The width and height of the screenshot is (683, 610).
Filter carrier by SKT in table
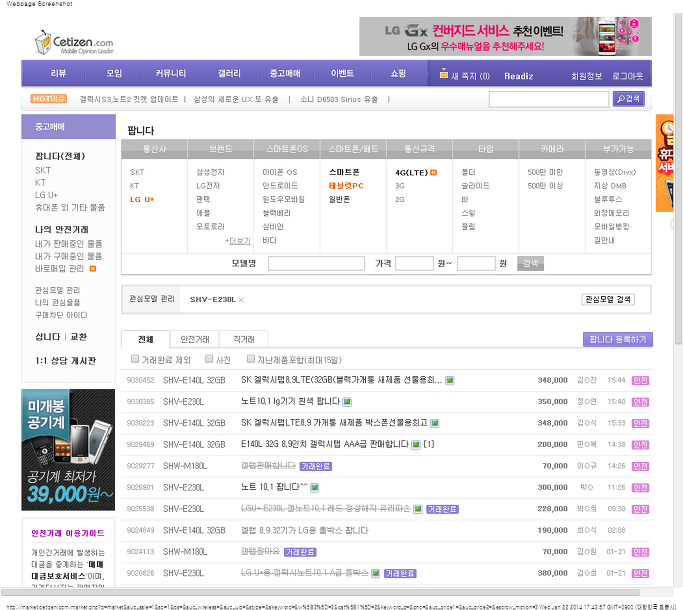point(137,173)
